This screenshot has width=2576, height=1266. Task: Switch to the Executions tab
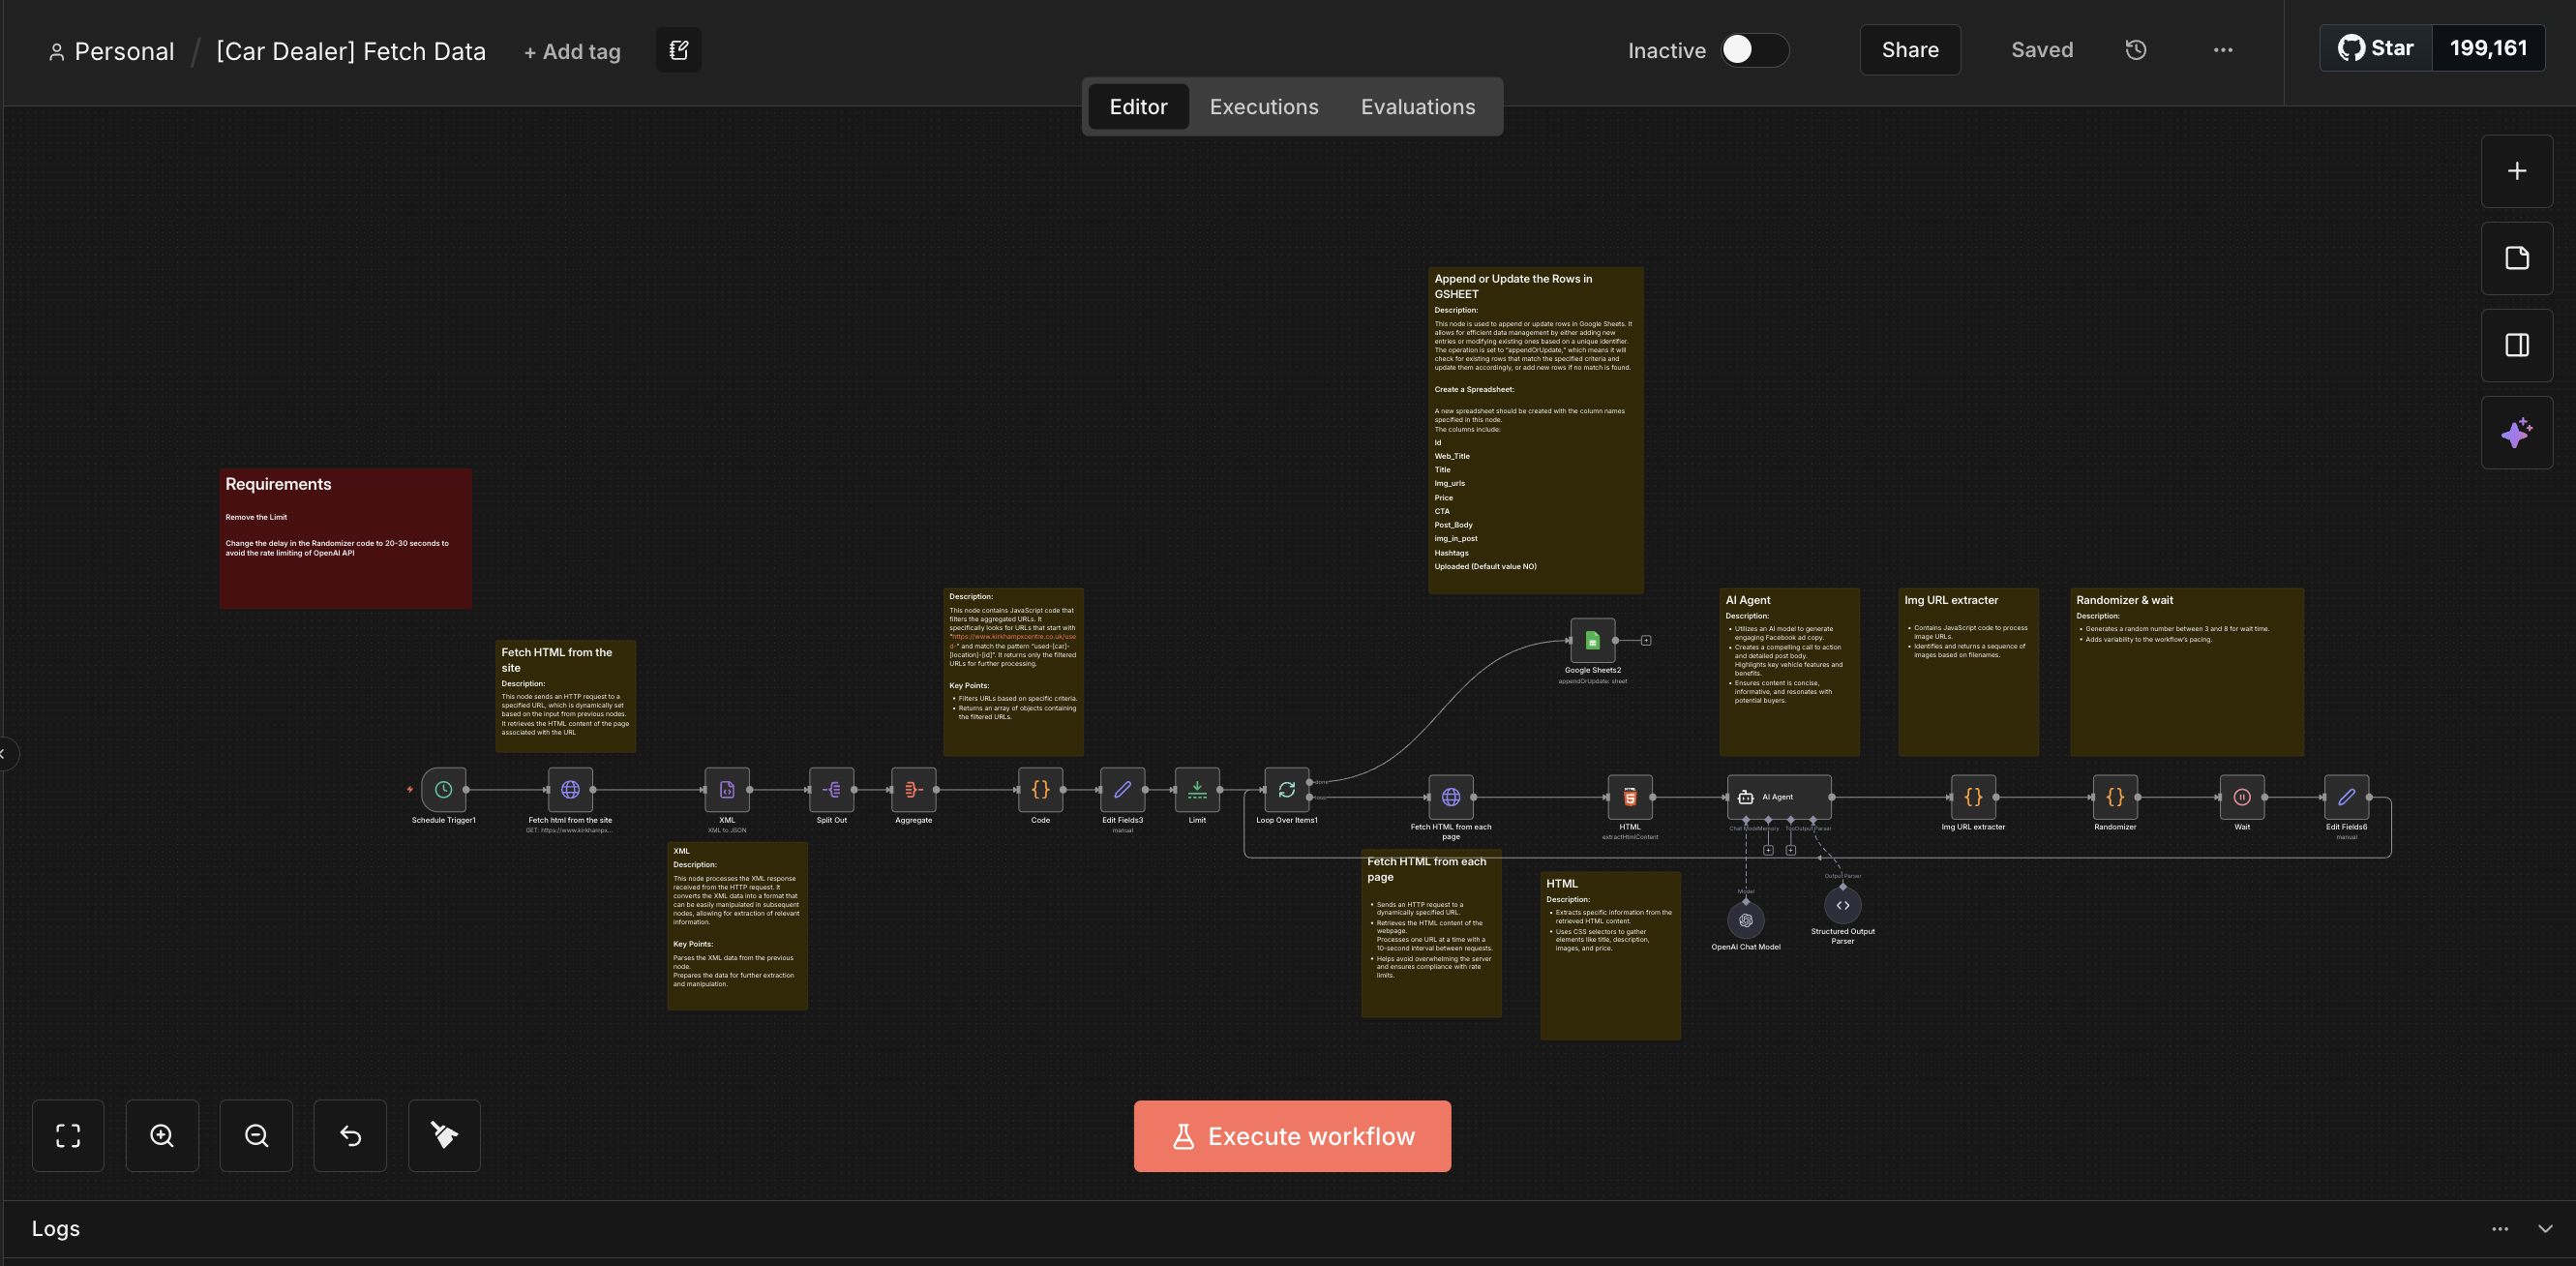pyautogui.click(x=1264, y=107)
